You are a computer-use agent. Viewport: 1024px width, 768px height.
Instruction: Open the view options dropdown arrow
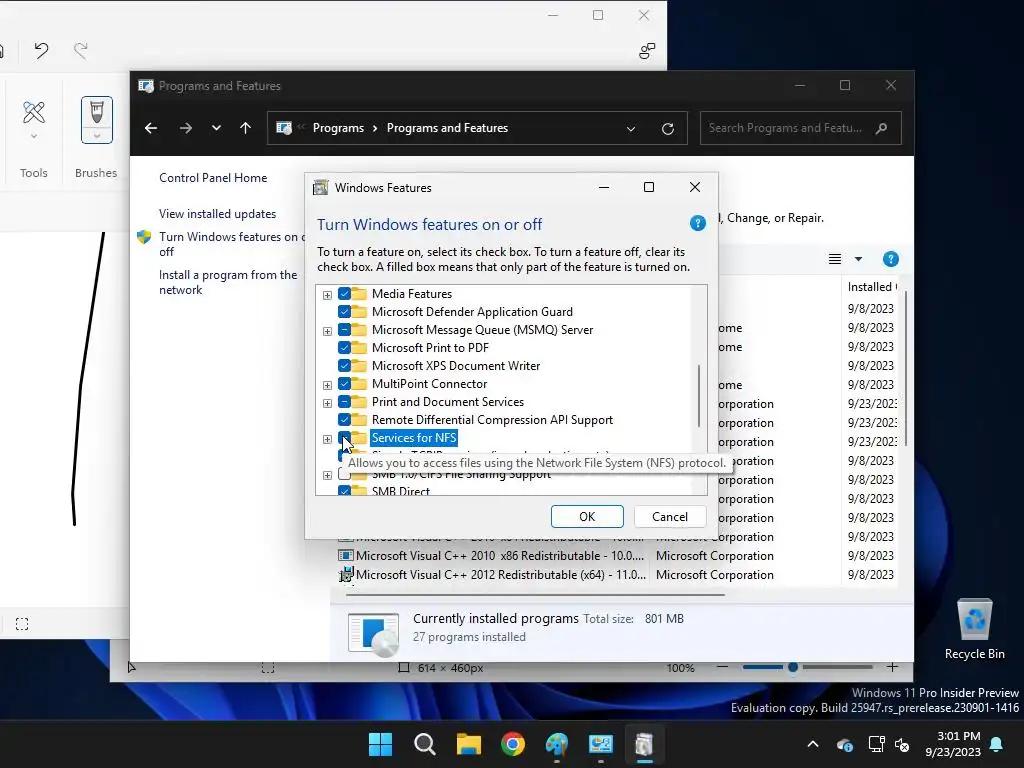click(858, 259)
